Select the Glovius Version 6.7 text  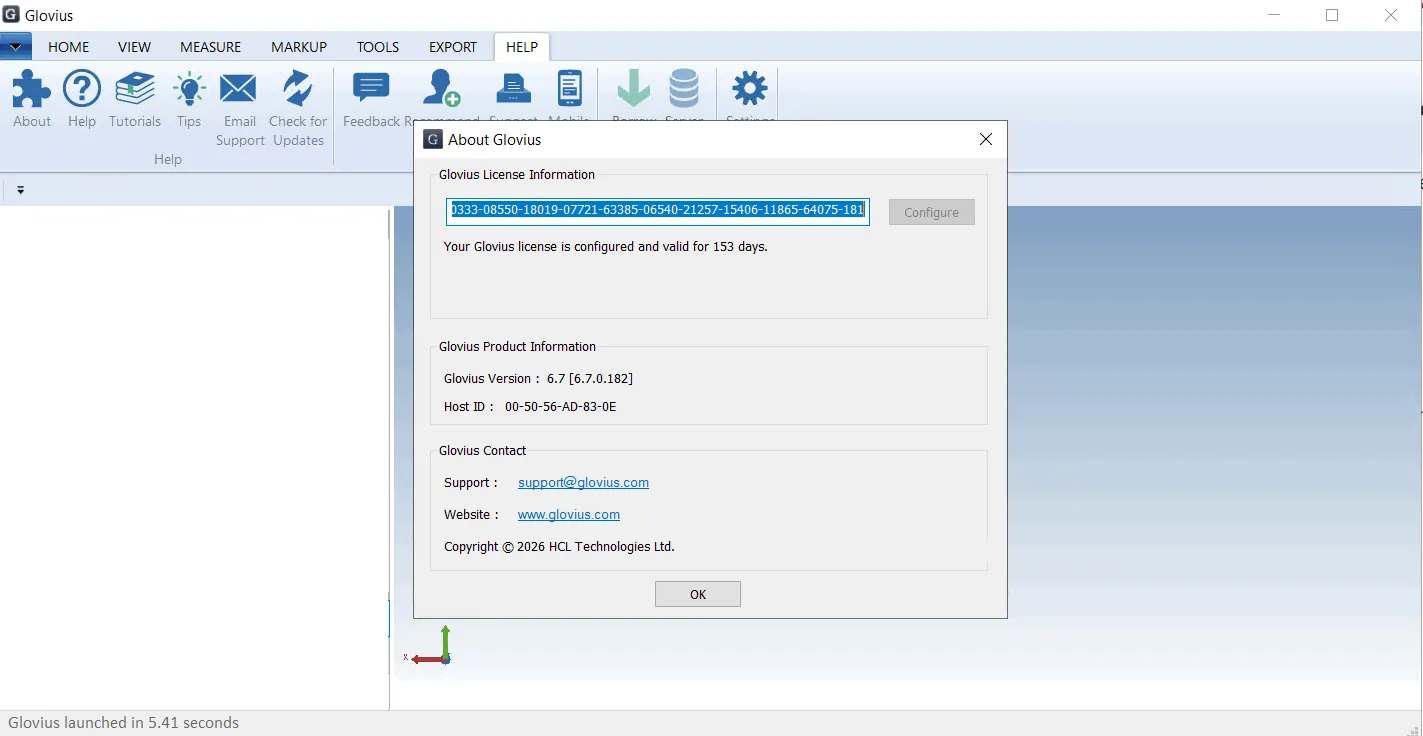[538, 378]
